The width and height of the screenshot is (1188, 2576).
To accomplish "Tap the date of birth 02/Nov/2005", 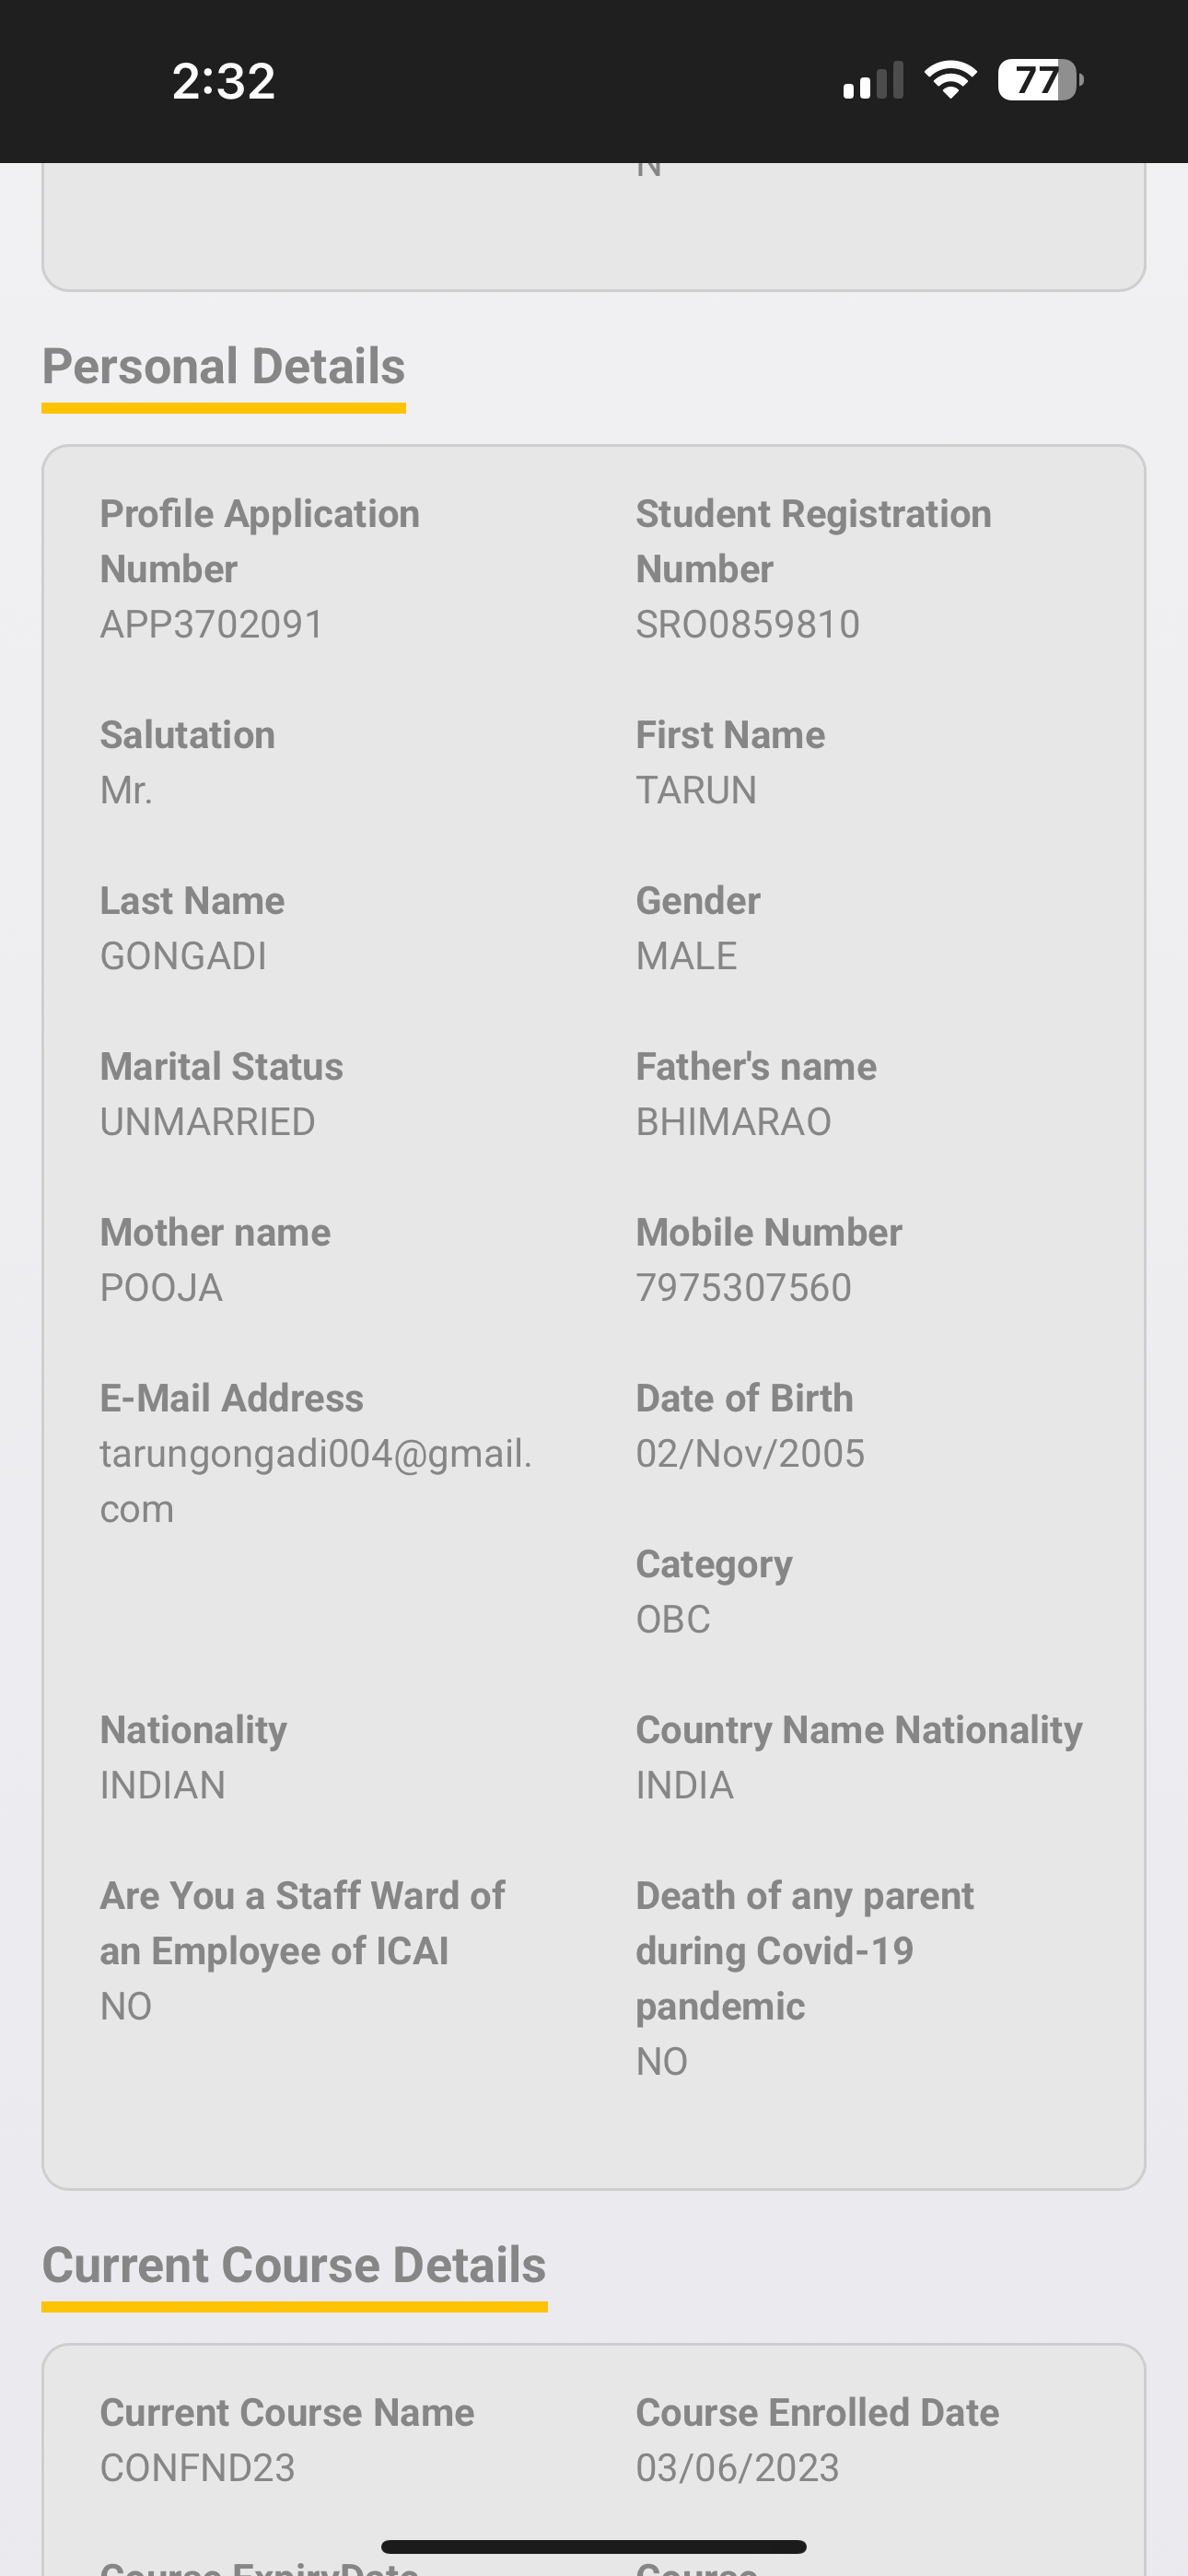I will click(x=750, y=1454).
